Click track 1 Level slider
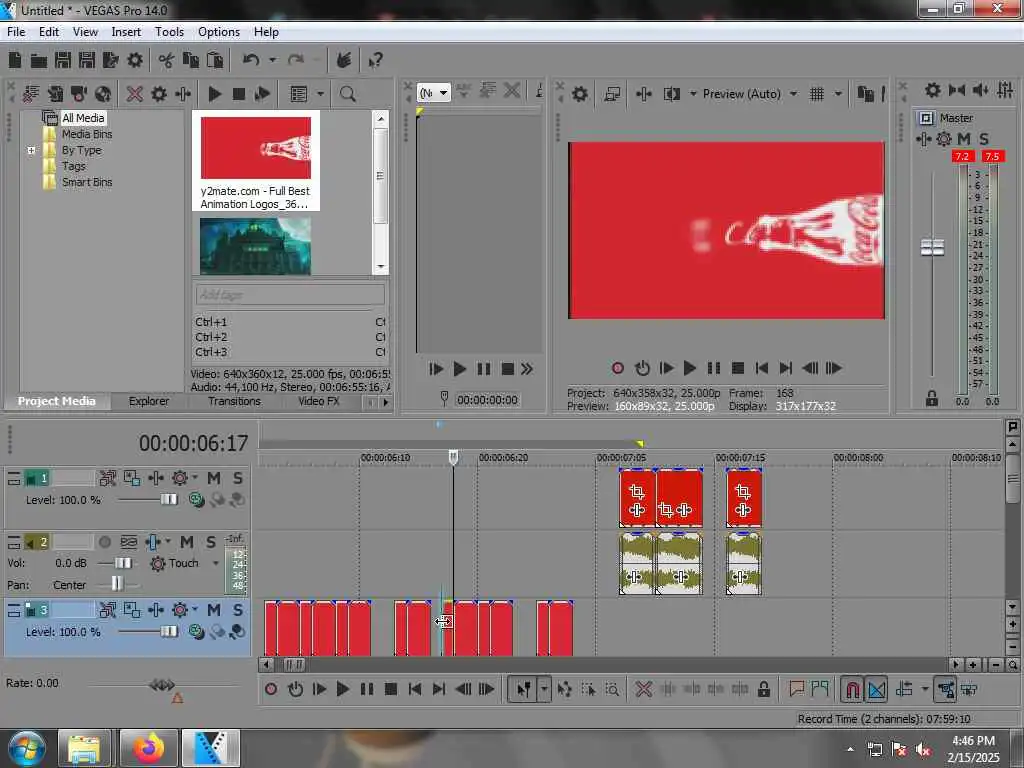 click(x=168, y=500)
